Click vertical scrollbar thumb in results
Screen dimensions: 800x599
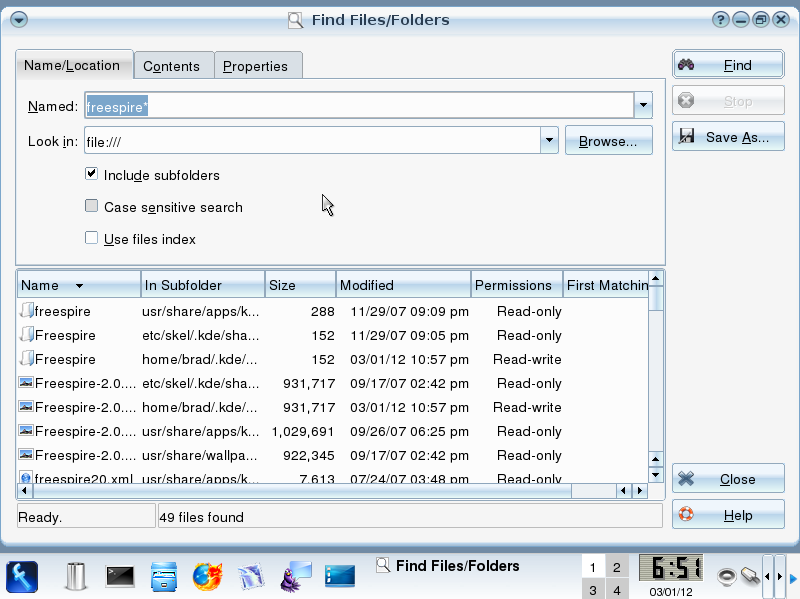tap(656, 298)
